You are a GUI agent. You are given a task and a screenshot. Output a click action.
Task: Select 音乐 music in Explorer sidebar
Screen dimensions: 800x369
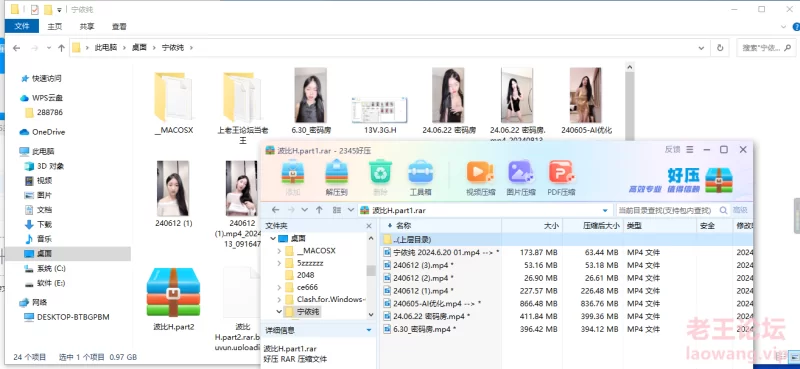click(x=38, y=238)
